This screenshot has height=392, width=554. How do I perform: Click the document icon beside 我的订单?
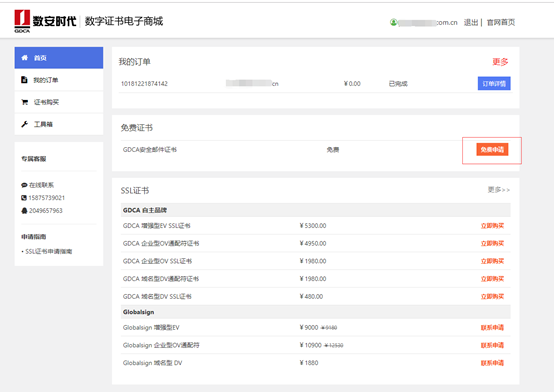[x=24, y=80]
